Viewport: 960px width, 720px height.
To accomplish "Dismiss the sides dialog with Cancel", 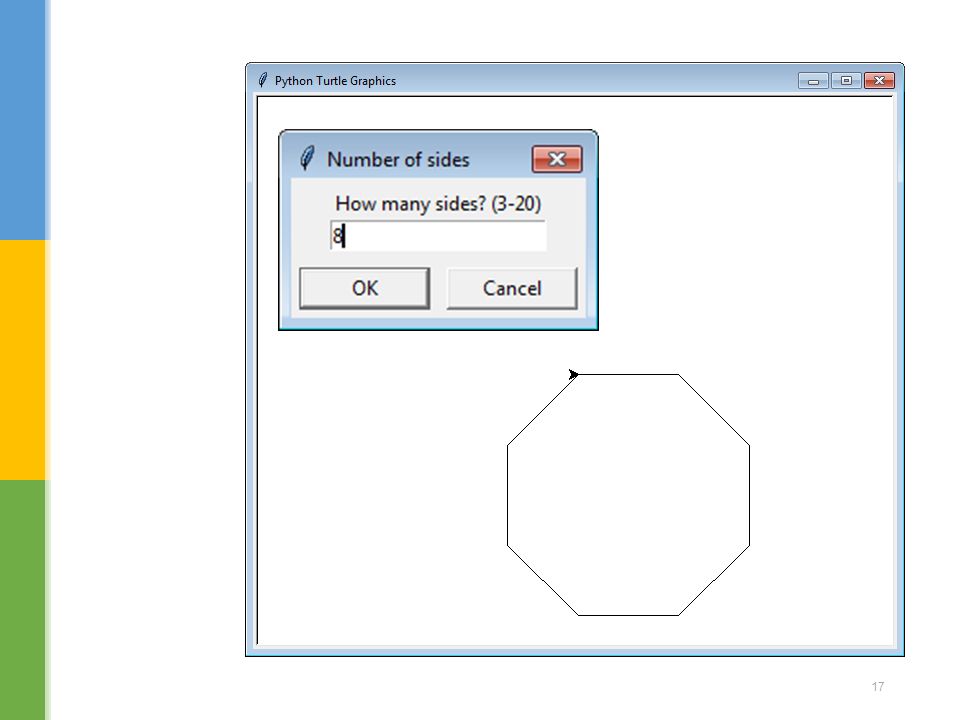I will tap(512, 288).
